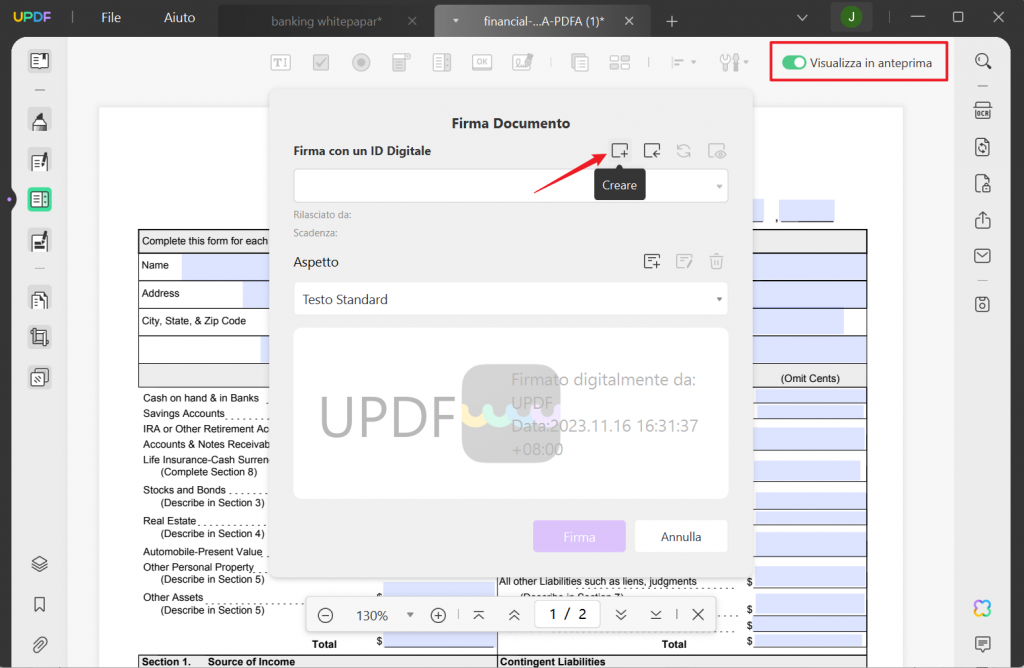Open the Protect PDF tool in sidebar
The height and width of the screenshot is (668, 1024).
click(982, 183)
